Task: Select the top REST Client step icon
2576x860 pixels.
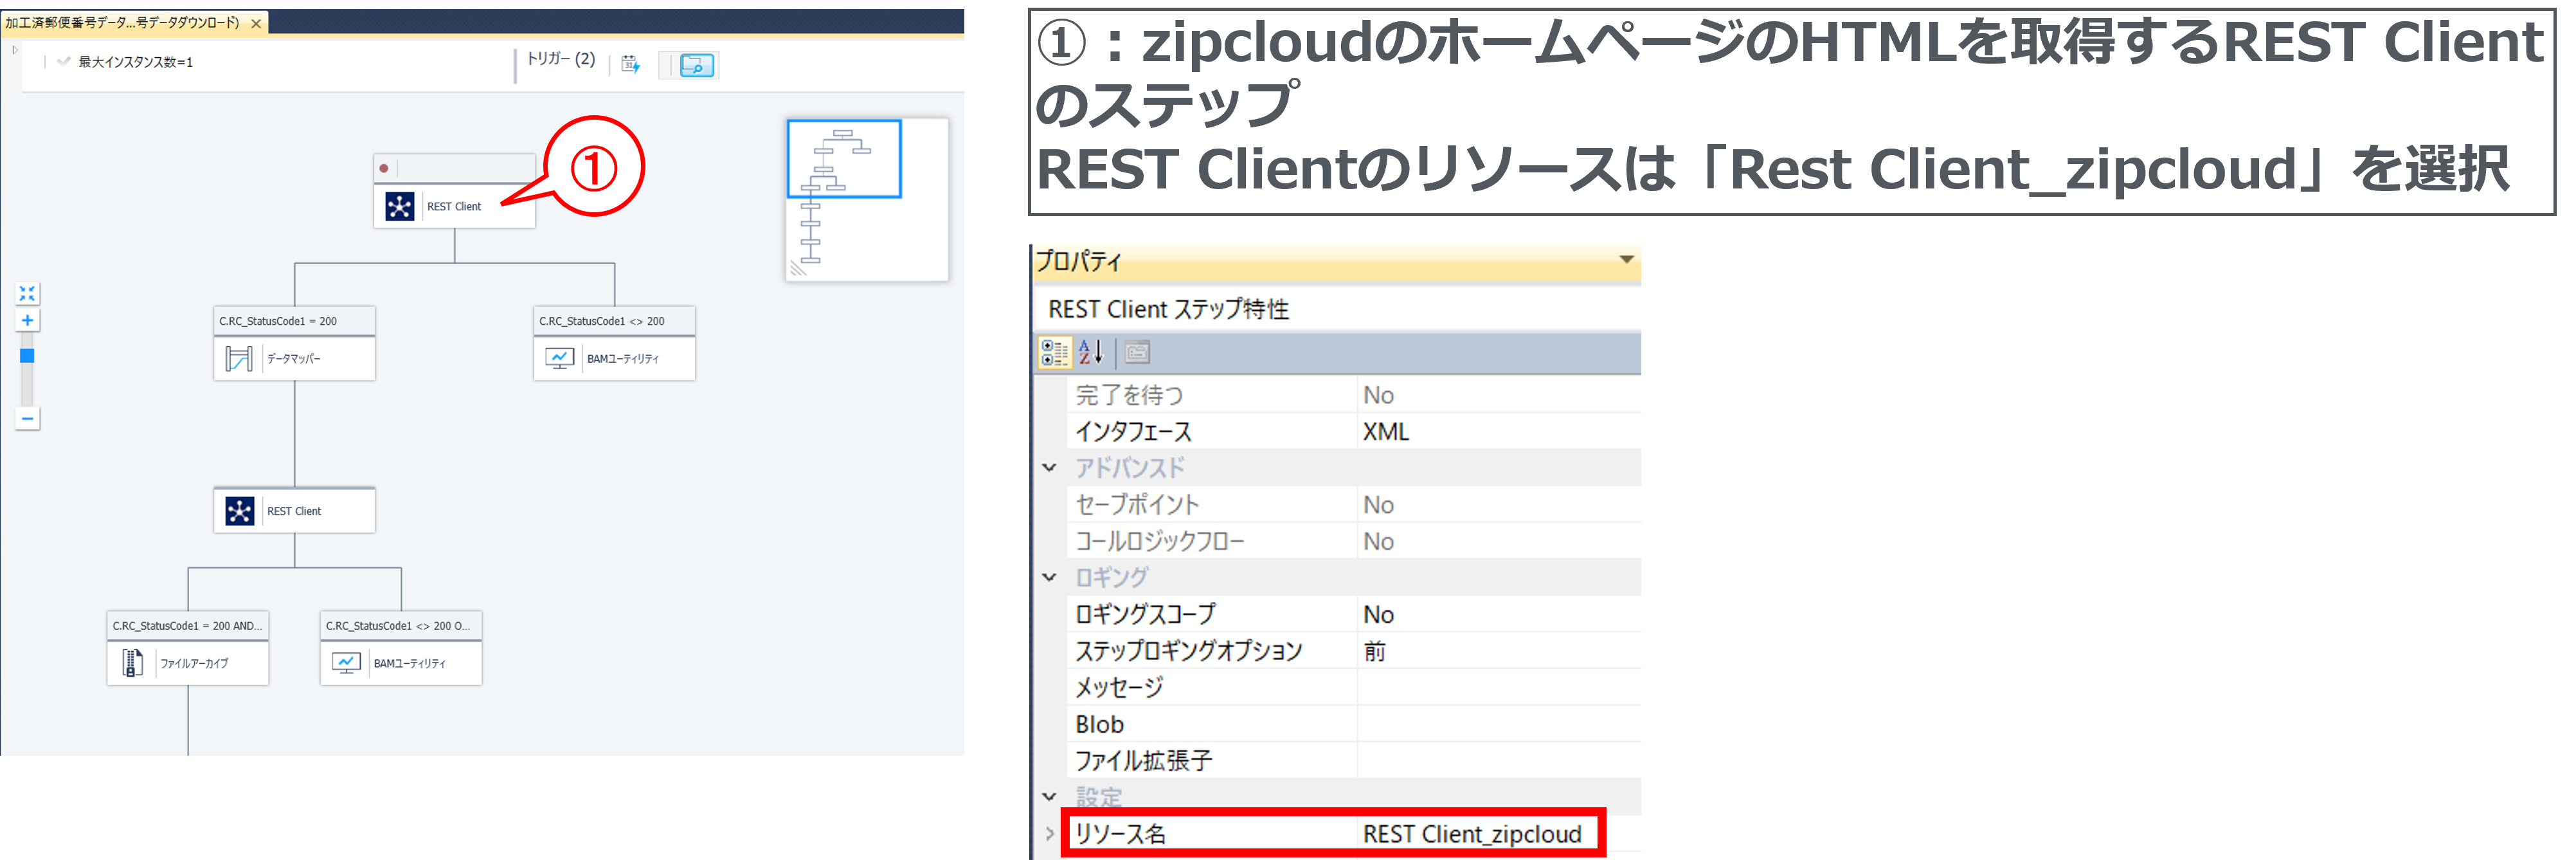Action: click(400, 206)
